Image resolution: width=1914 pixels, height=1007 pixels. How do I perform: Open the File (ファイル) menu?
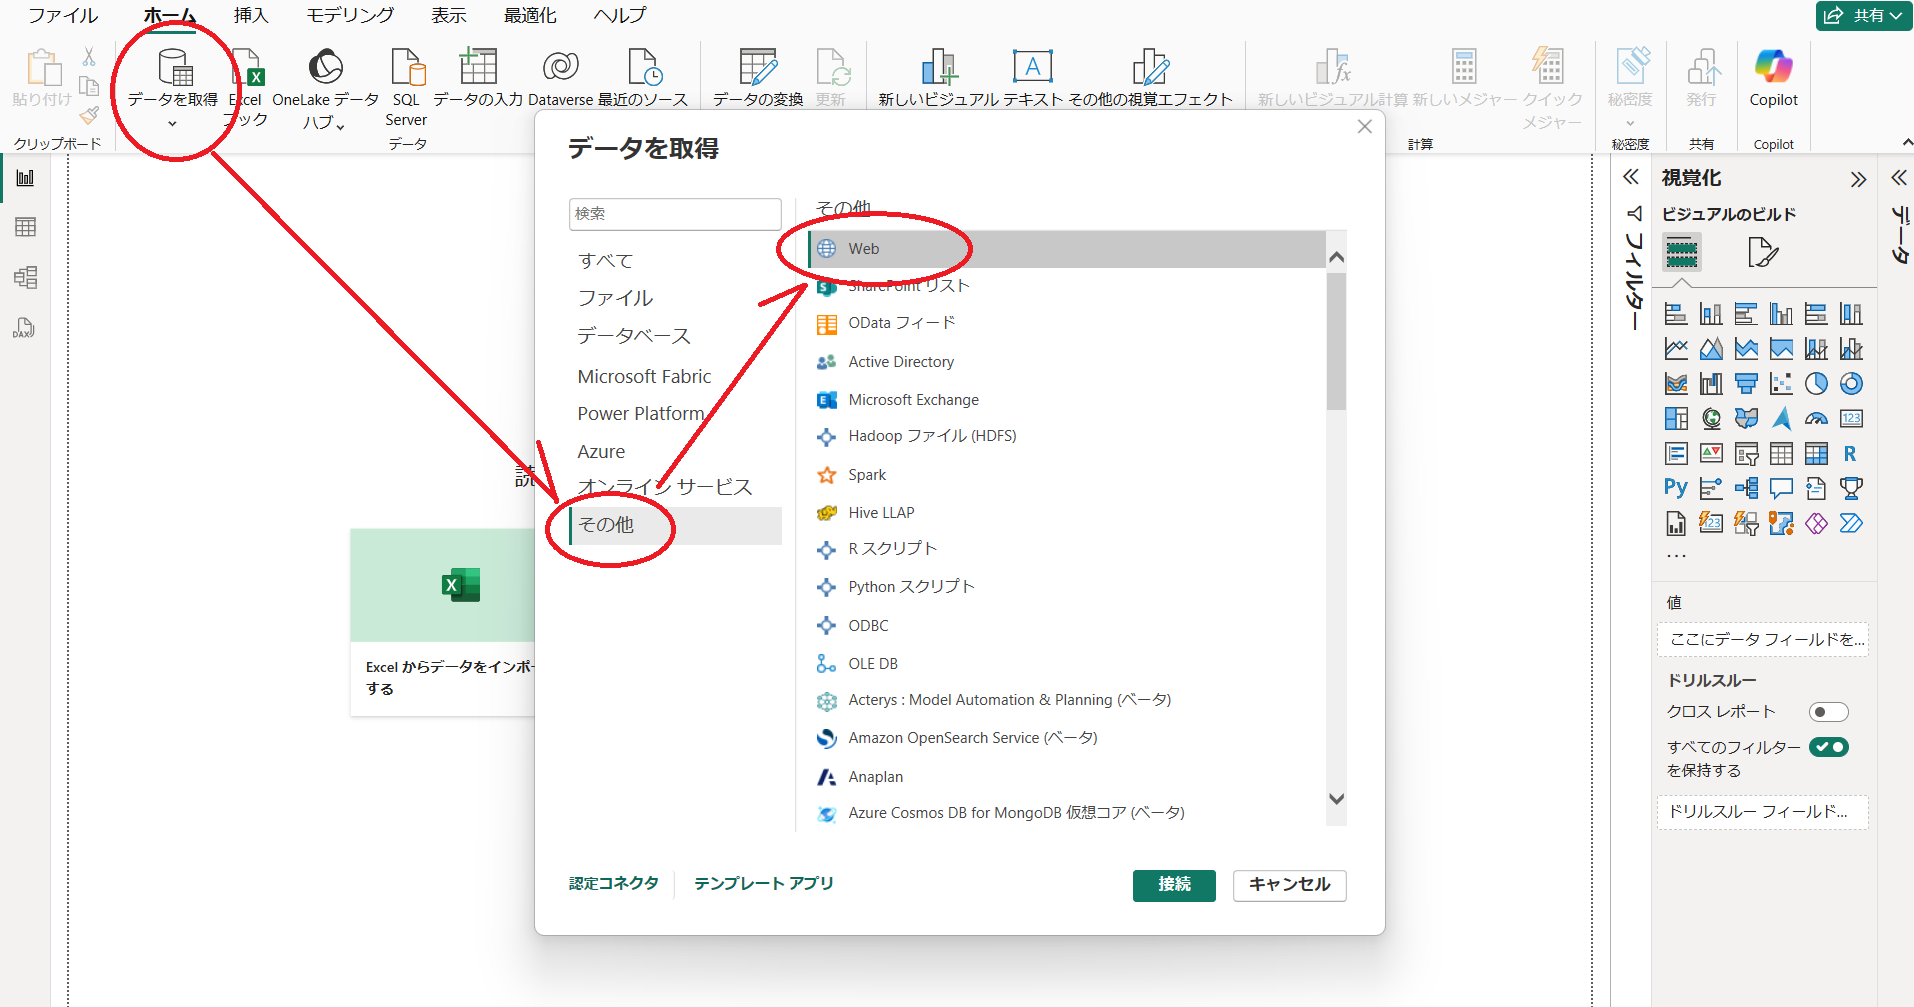click(x=63, y=15)
